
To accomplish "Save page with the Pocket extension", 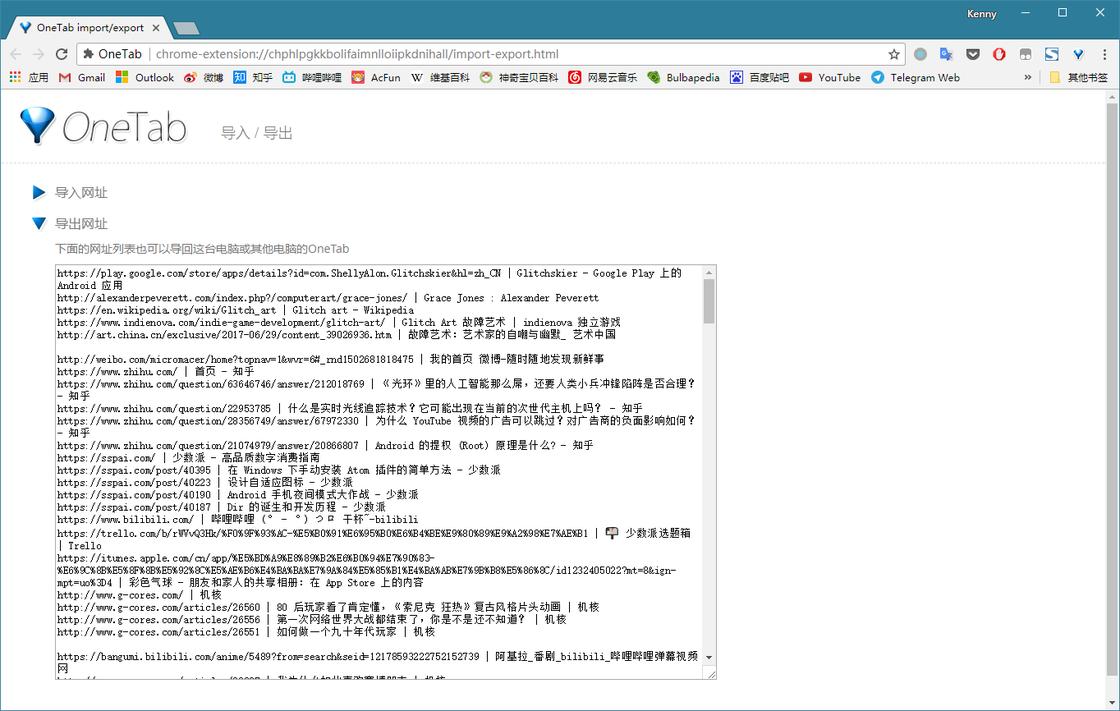I will (x=973, y=54).
